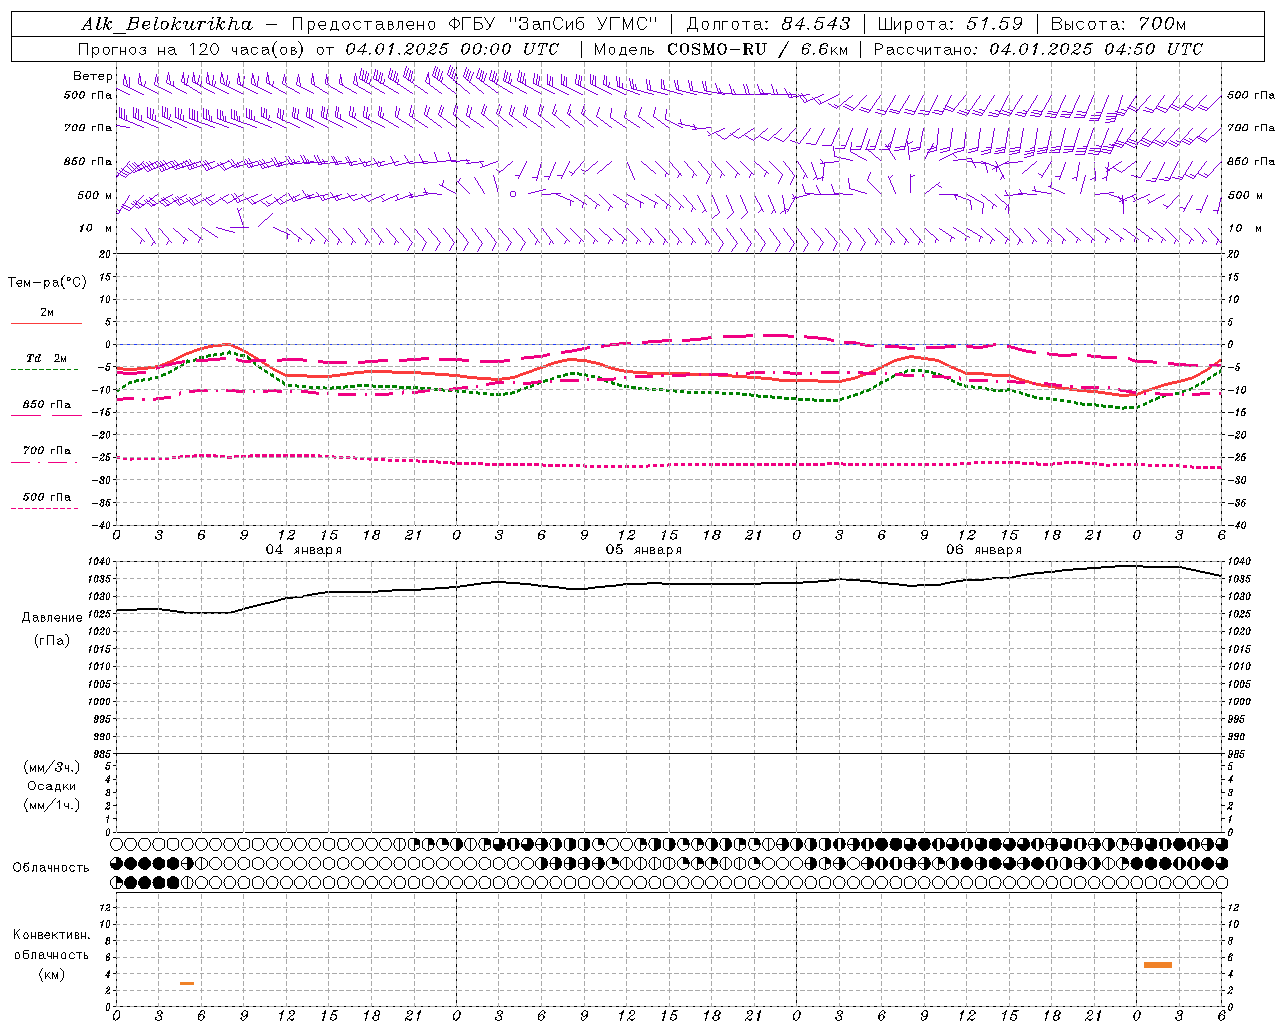1280x1024 pixels.
Task: Click the Осадки precipitation label
Action: coord(52,786)
